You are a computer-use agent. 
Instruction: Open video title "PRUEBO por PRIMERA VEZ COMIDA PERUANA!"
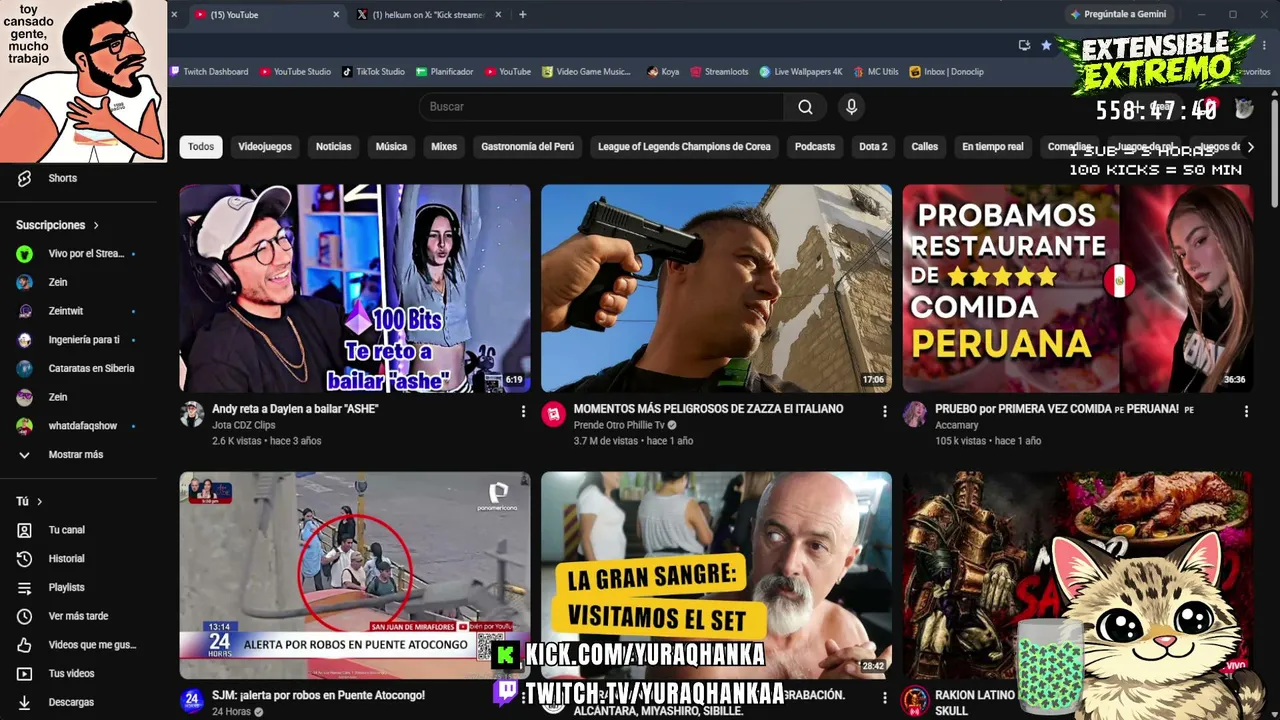[x=1064, y=409]
